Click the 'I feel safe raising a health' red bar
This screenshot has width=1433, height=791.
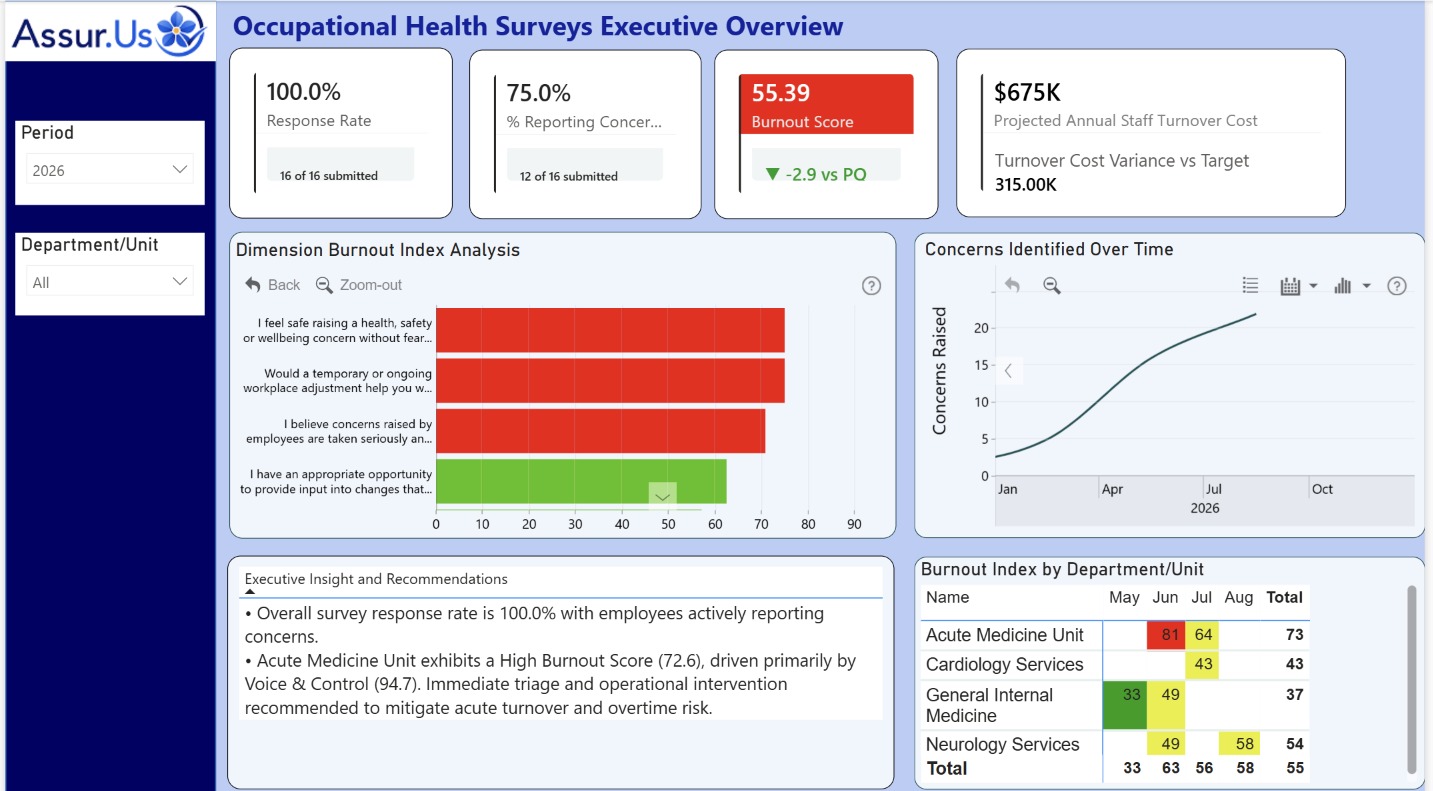tap(610, 330)
